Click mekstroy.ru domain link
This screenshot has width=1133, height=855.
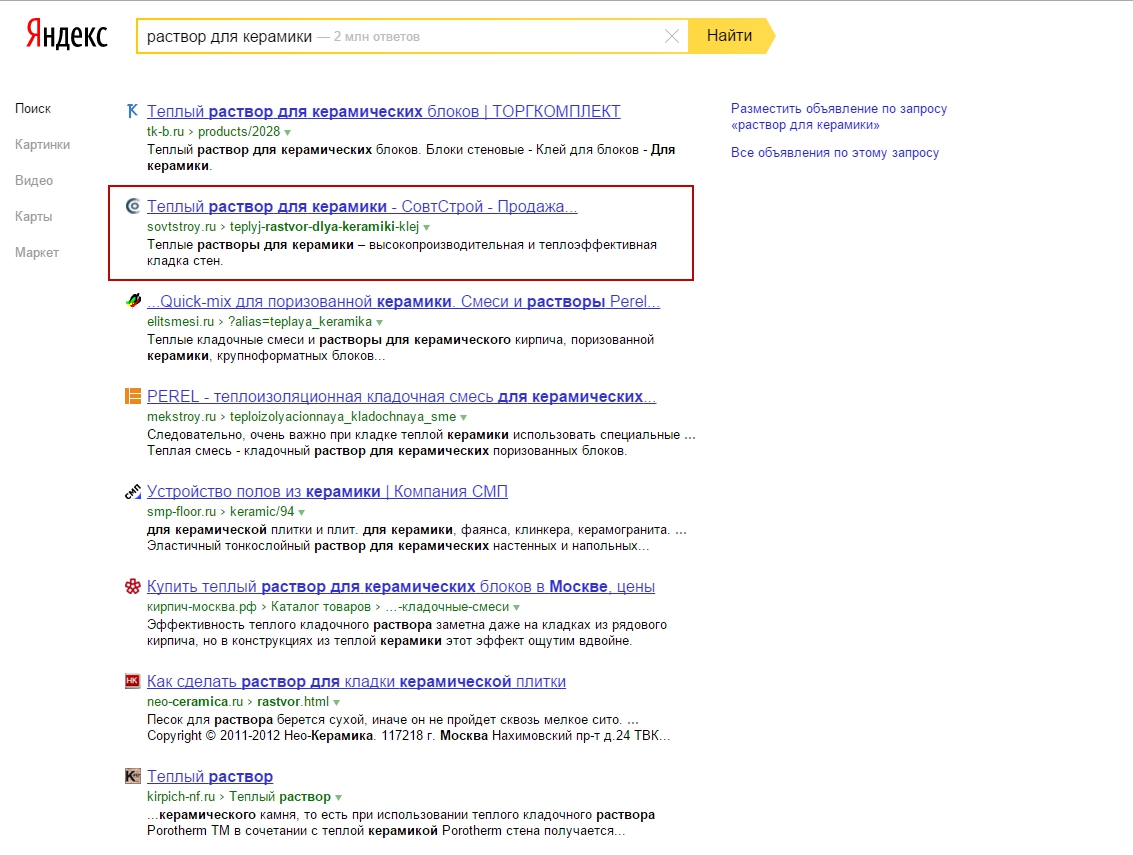(181, 417)
